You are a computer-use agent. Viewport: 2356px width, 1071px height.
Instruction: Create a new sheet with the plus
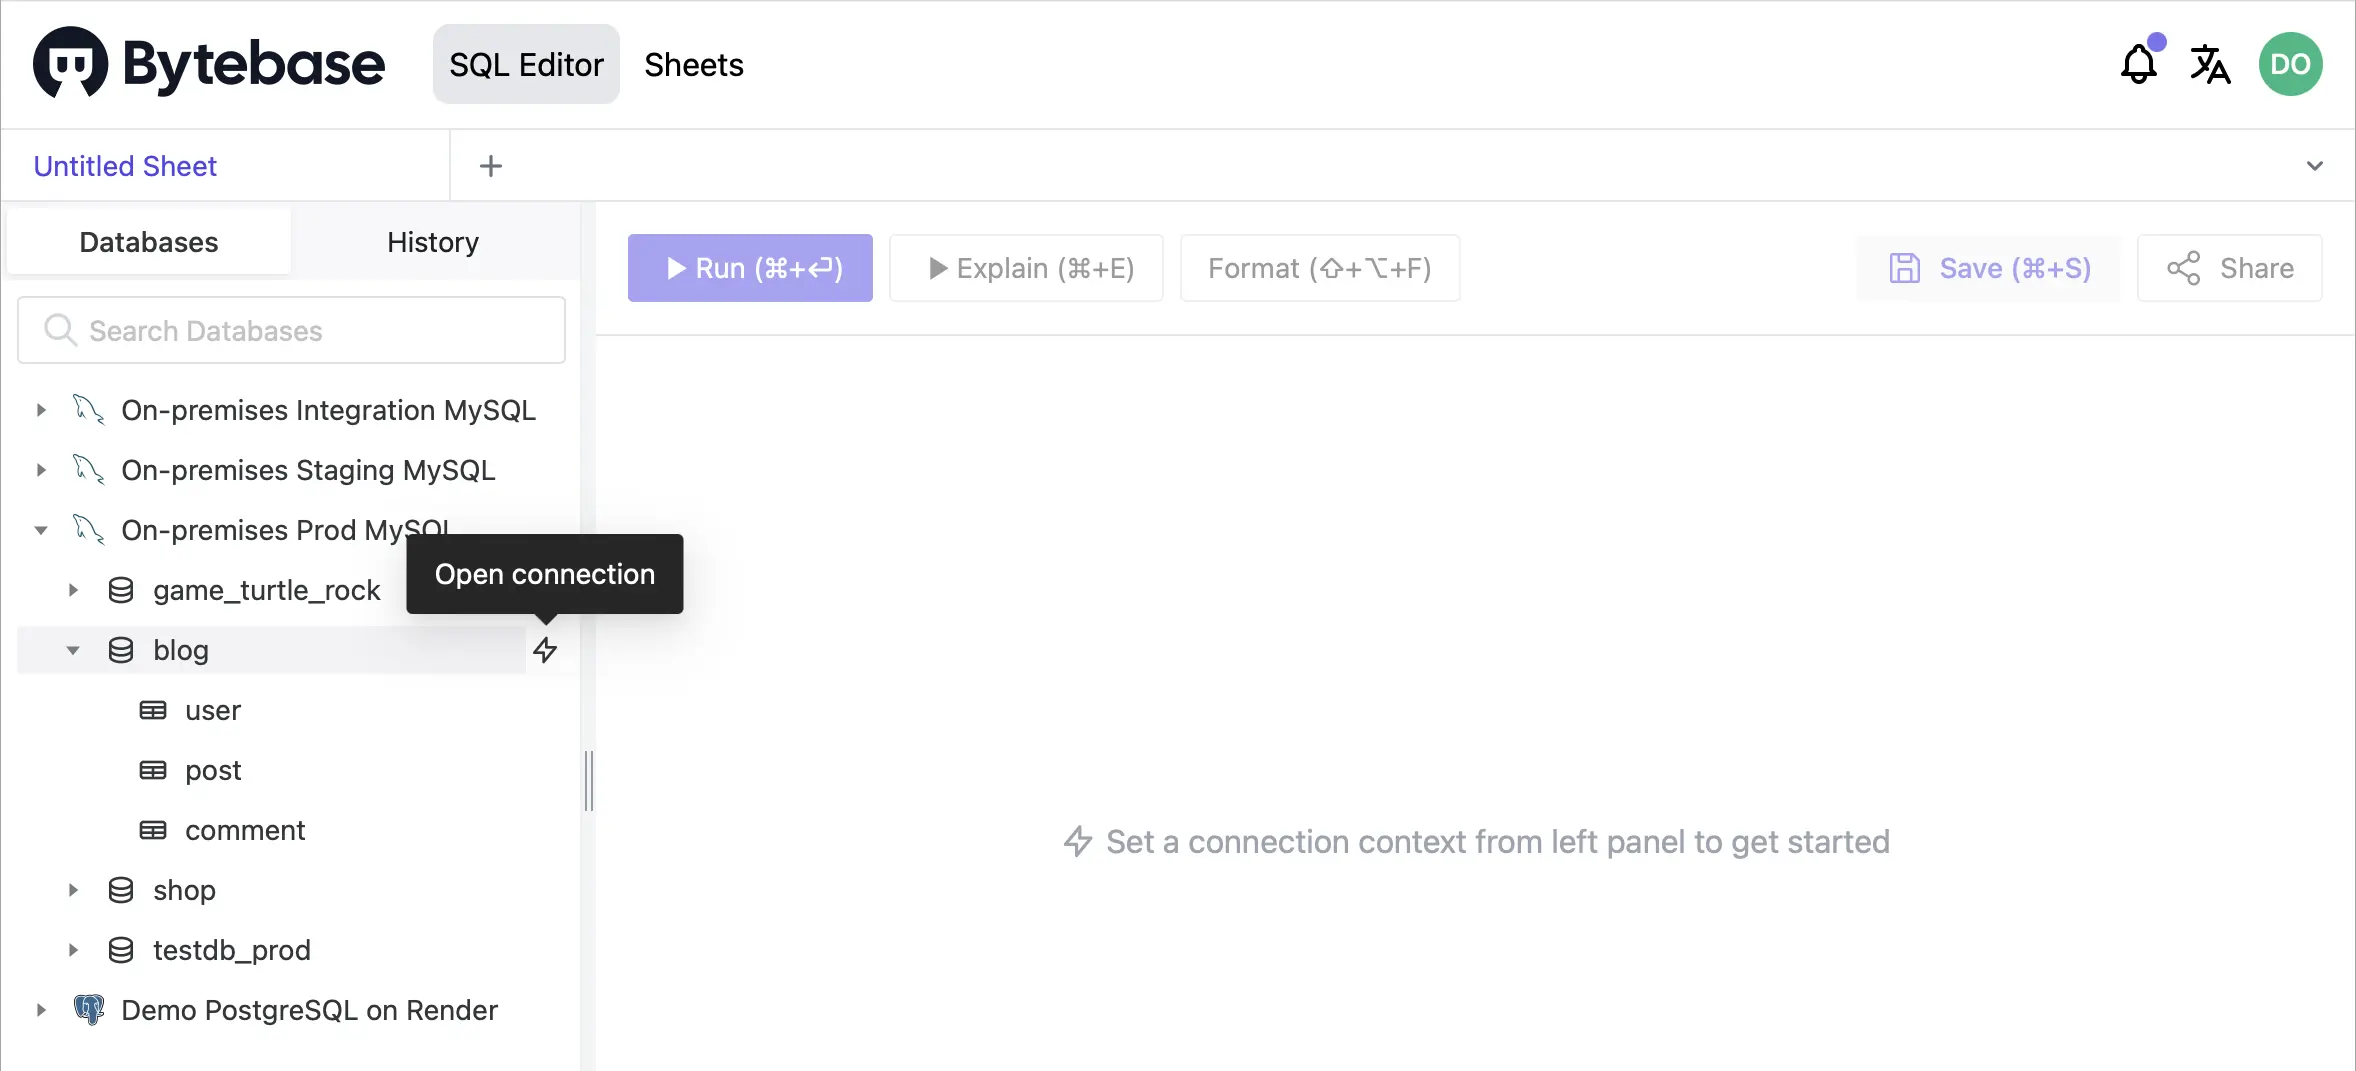tap(490, 165)
